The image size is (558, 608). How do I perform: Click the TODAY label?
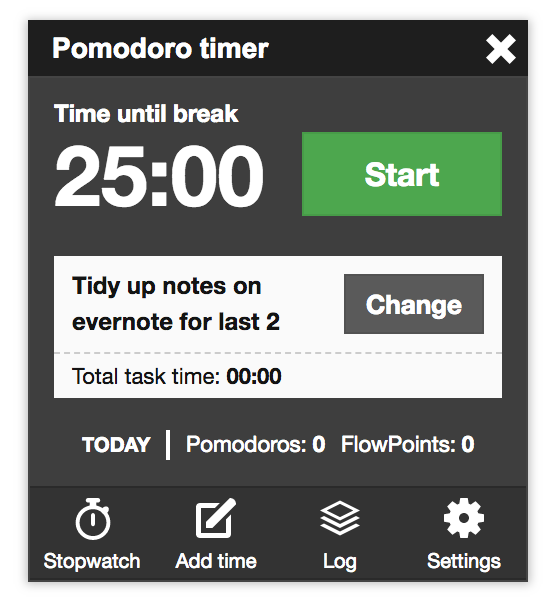(x=116, y=445)
